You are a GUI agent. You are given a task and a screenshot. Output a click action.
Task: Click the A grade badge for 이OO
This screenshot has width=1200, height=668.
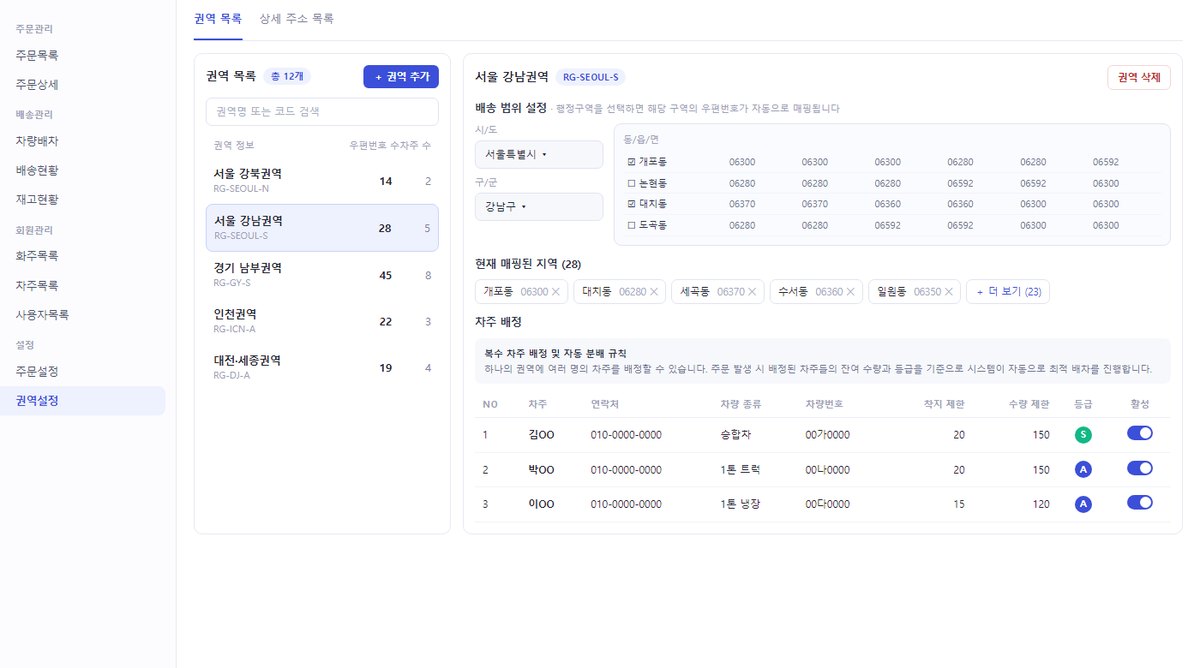click(1083, 504)
